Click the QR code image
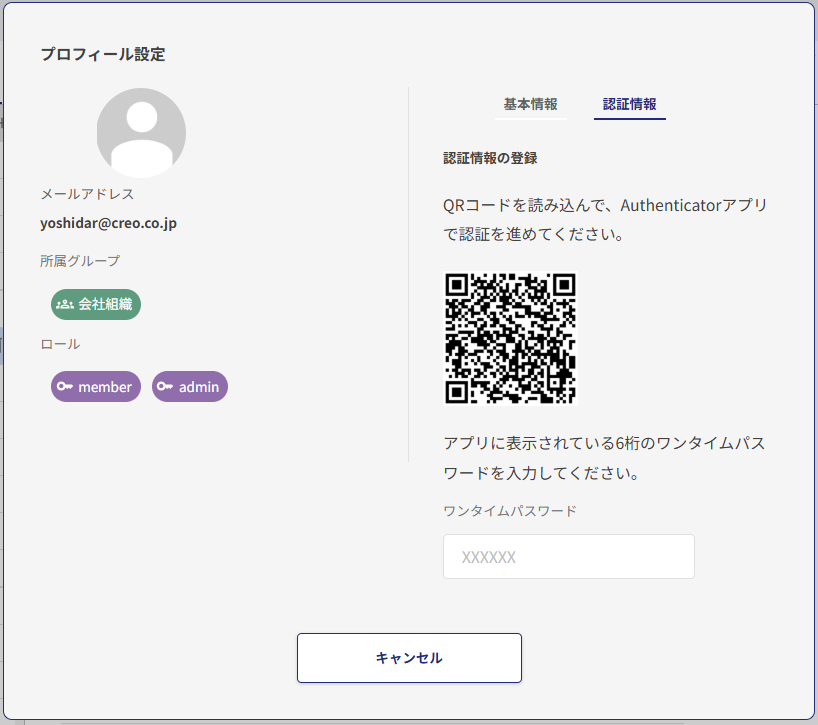This screenshot has width=818, height=725. coord(510,338)
